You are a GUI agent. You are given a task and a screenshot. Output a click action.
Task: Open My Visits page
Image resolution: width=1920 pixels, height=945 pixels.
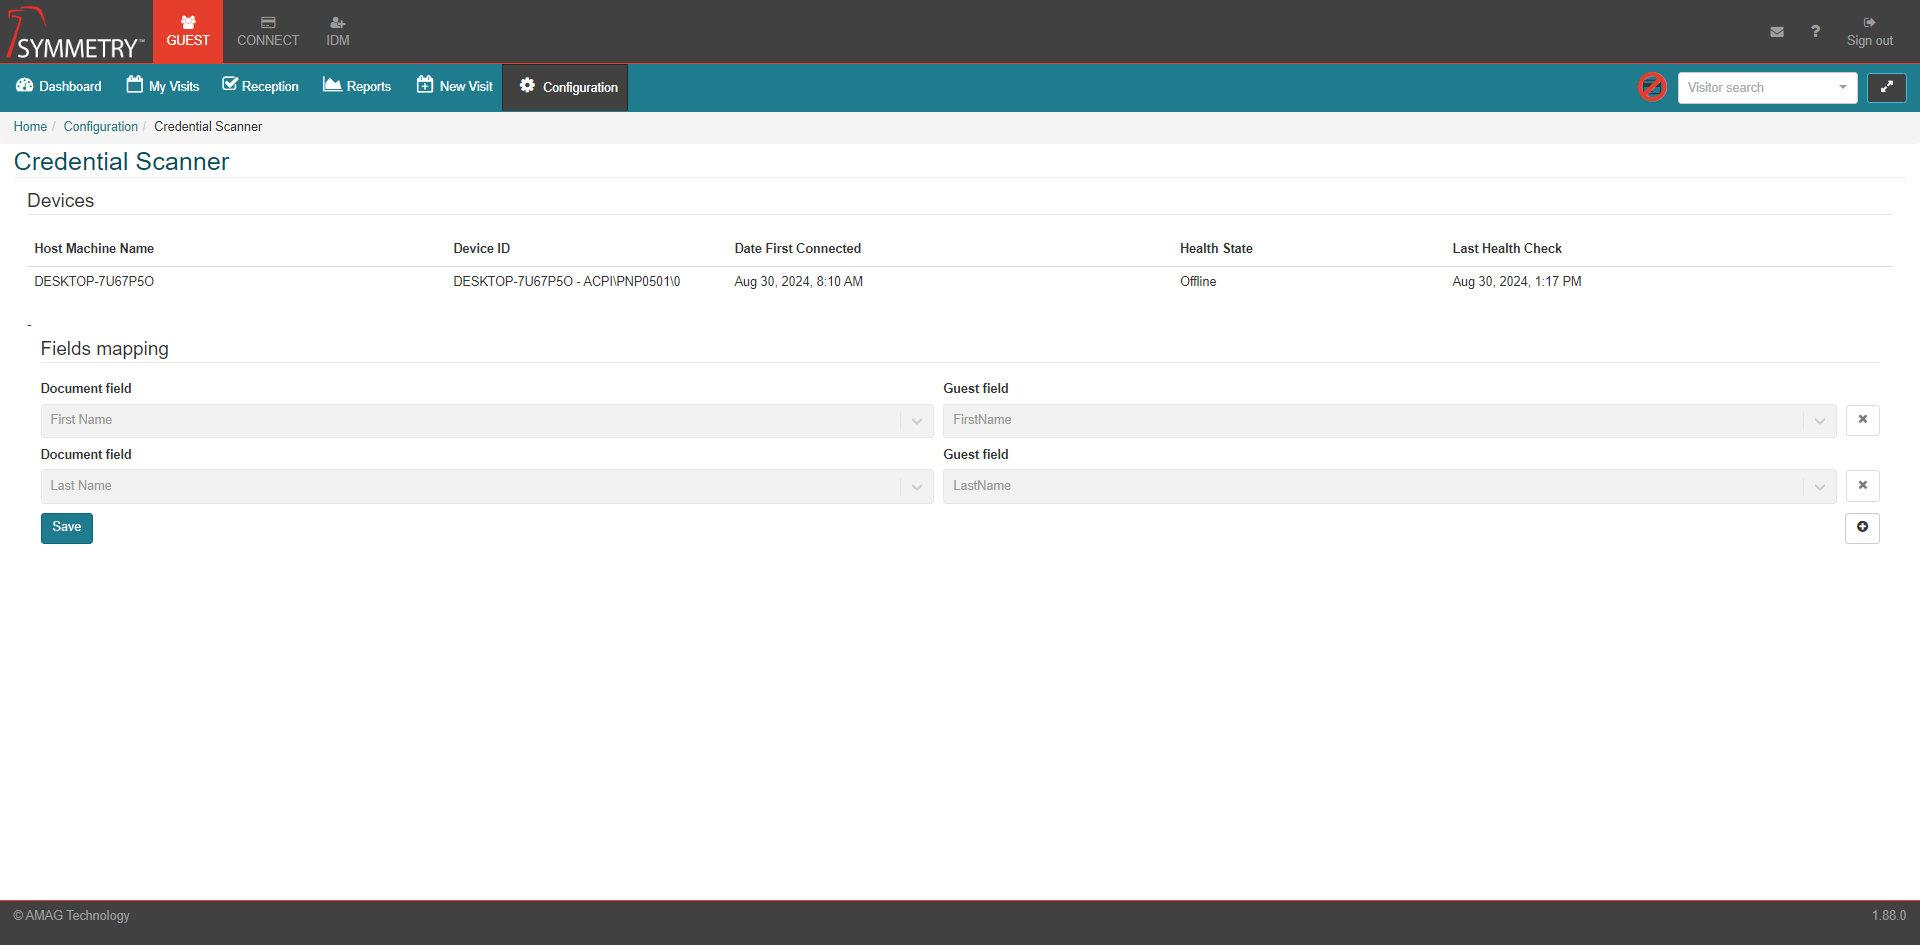163,87
